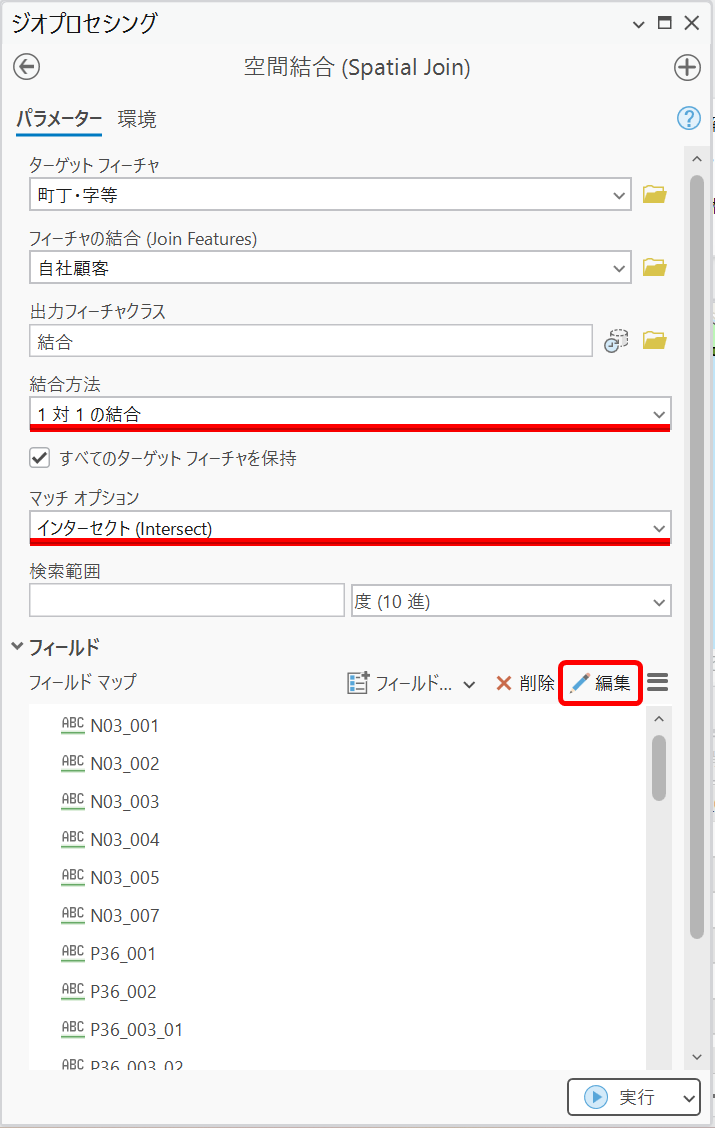Select the N03_004 field in list

pyautogui.click(x=124, y=840)
